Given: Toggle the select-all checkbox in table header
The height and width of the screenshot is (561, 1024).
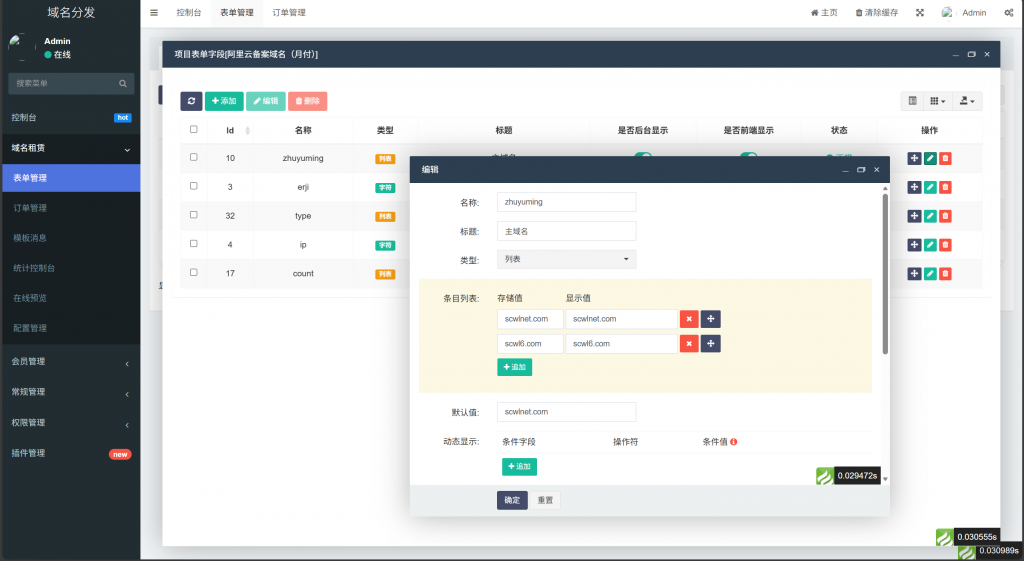Looking at the screenshot, I should [x=193, y=129].
